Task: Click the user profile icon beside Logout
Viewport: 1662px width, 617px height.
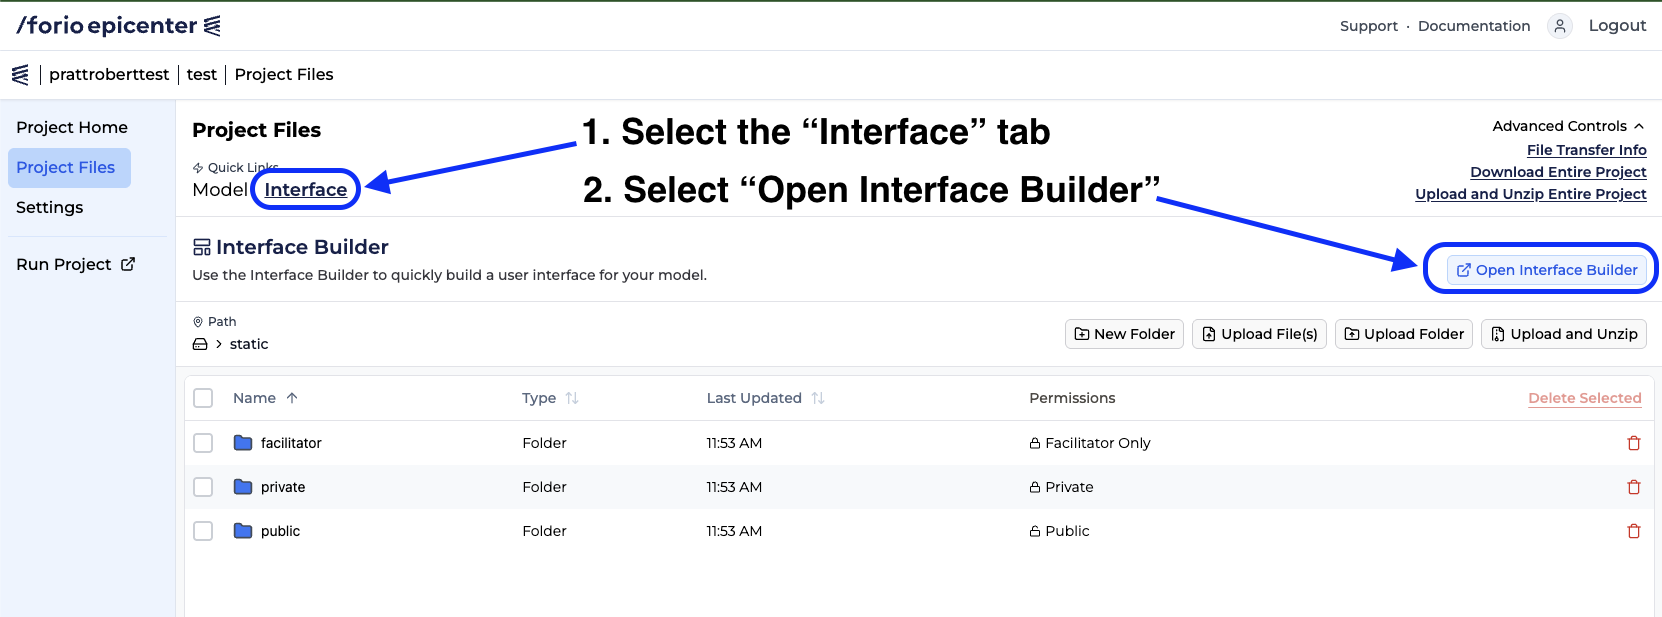Action: coord(1559,26)
